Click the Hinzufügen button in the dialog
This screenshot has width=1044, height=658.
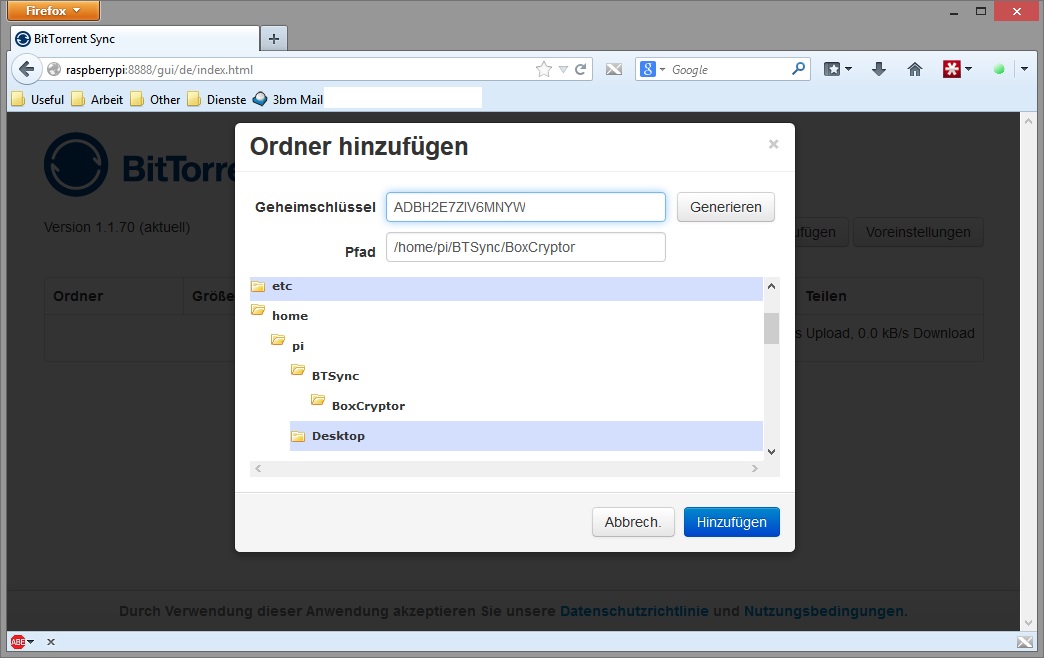[732, 522]
